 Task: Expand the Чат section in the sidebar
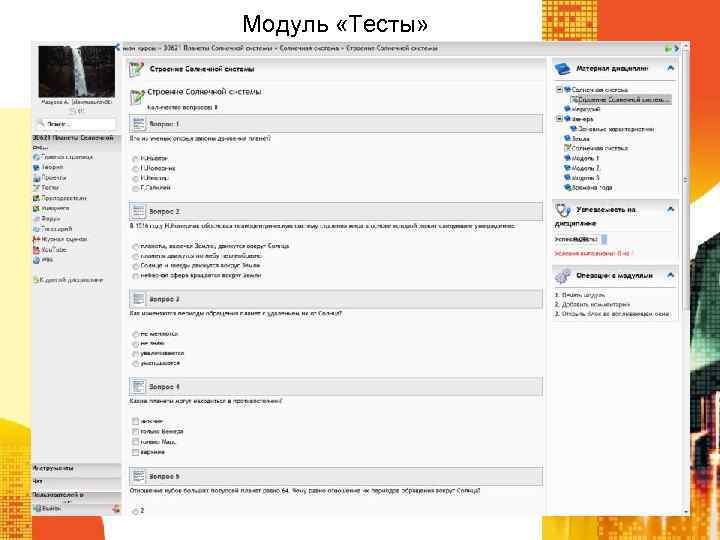click(76, 481)
